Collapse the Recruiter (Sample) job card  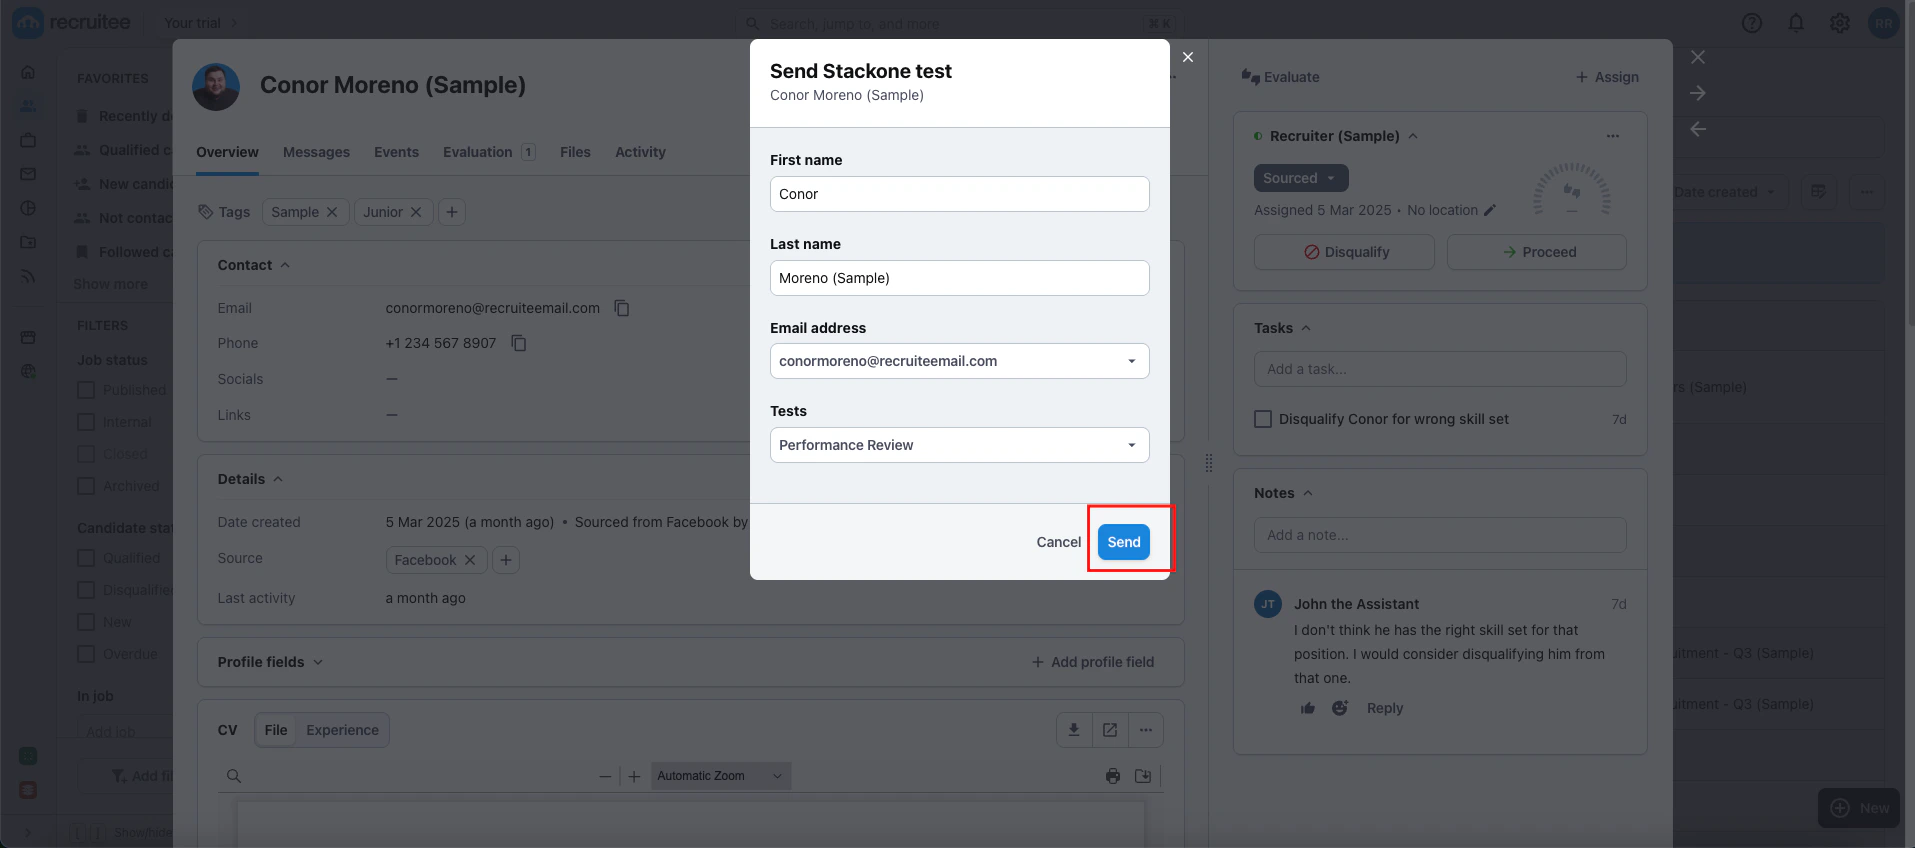tap(1413, 136)
